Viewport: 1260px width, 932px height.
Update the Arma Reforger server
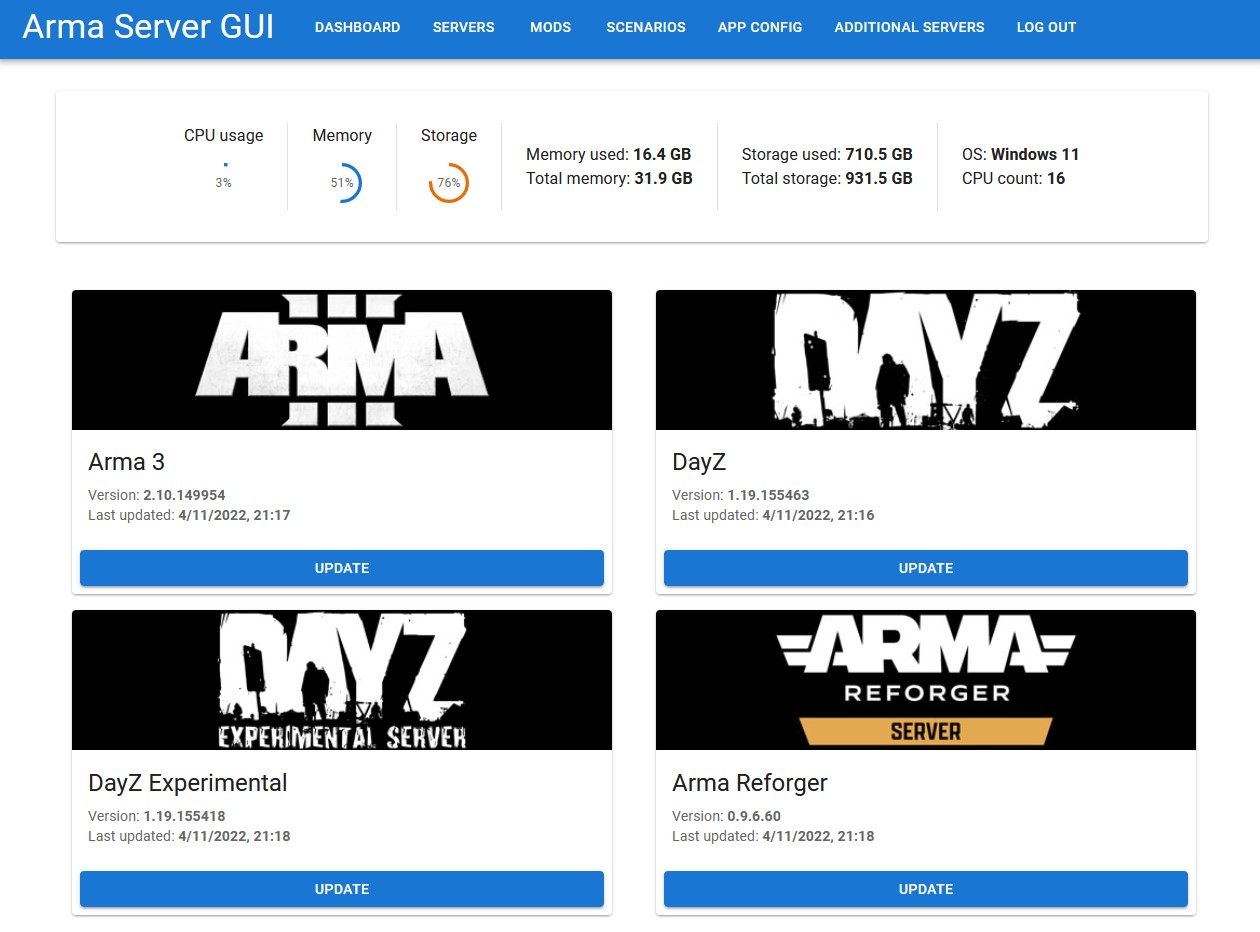tap(926, 889)
